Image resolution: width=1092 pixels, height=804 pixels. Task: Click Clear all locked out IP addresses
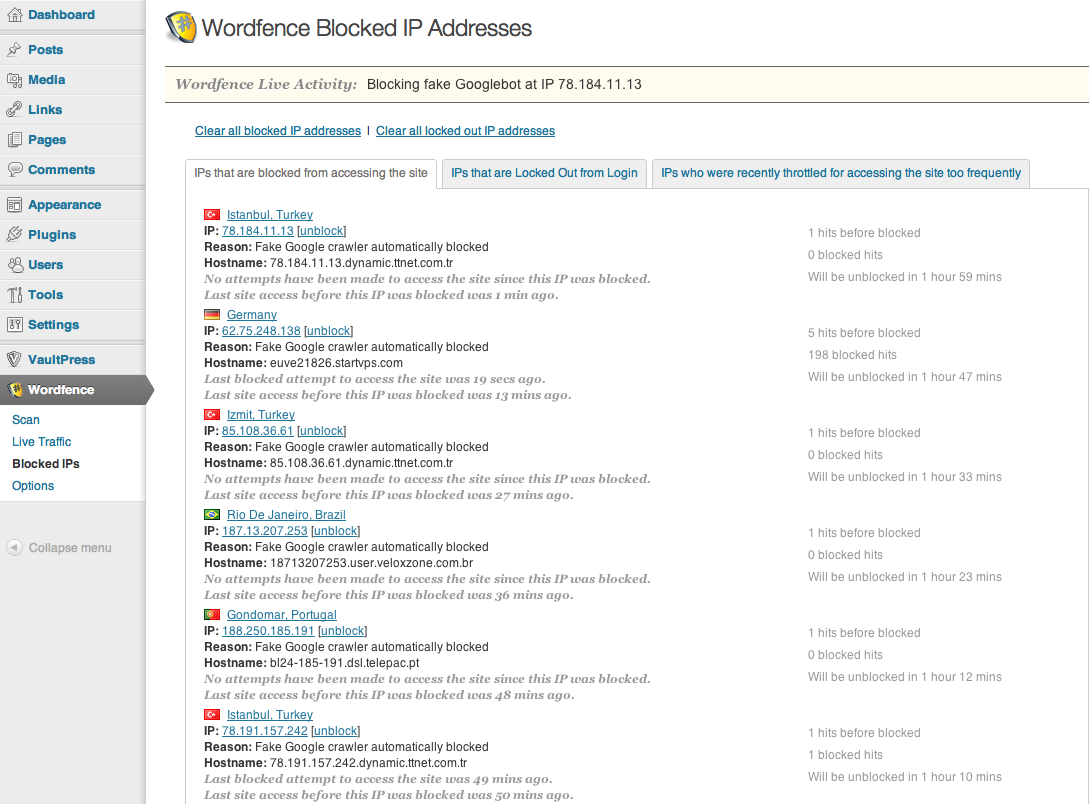tap(465, 131)
